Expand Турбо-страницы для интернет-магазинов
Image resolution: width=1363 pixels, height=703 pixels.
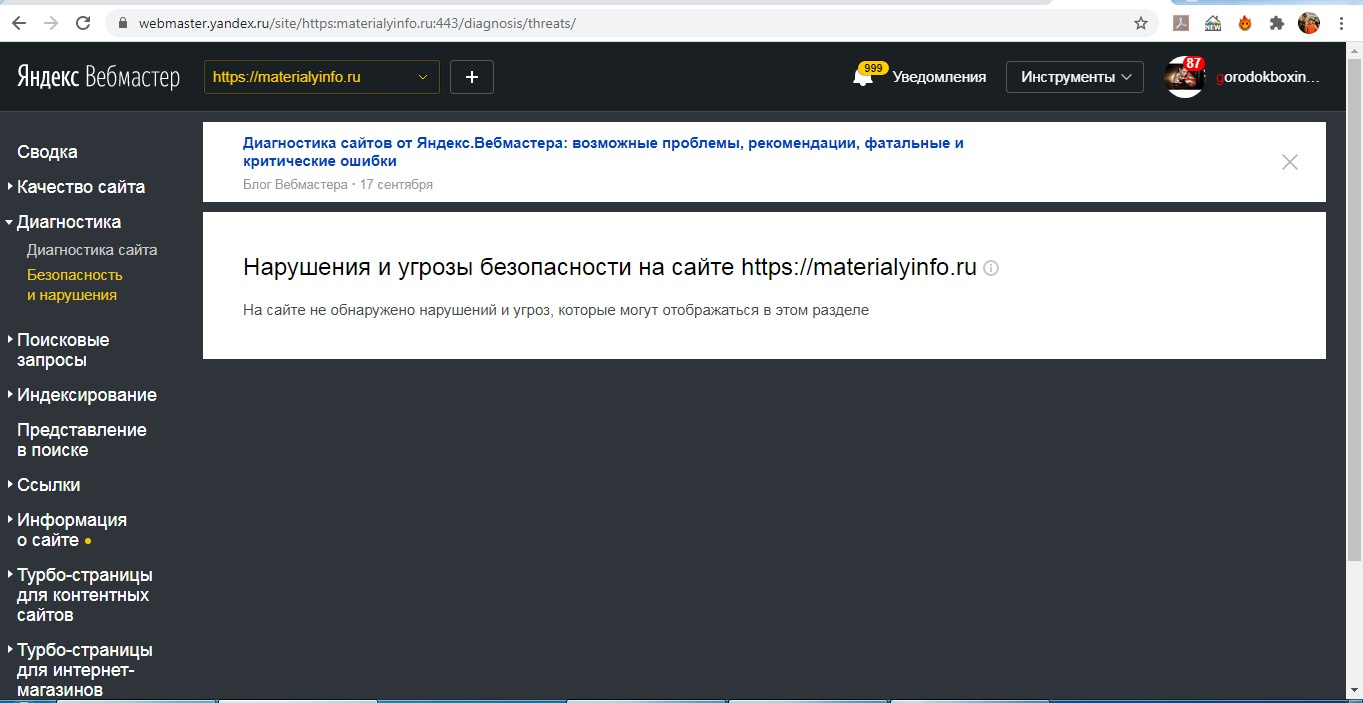pyautogui.click(x=85, y=670)
